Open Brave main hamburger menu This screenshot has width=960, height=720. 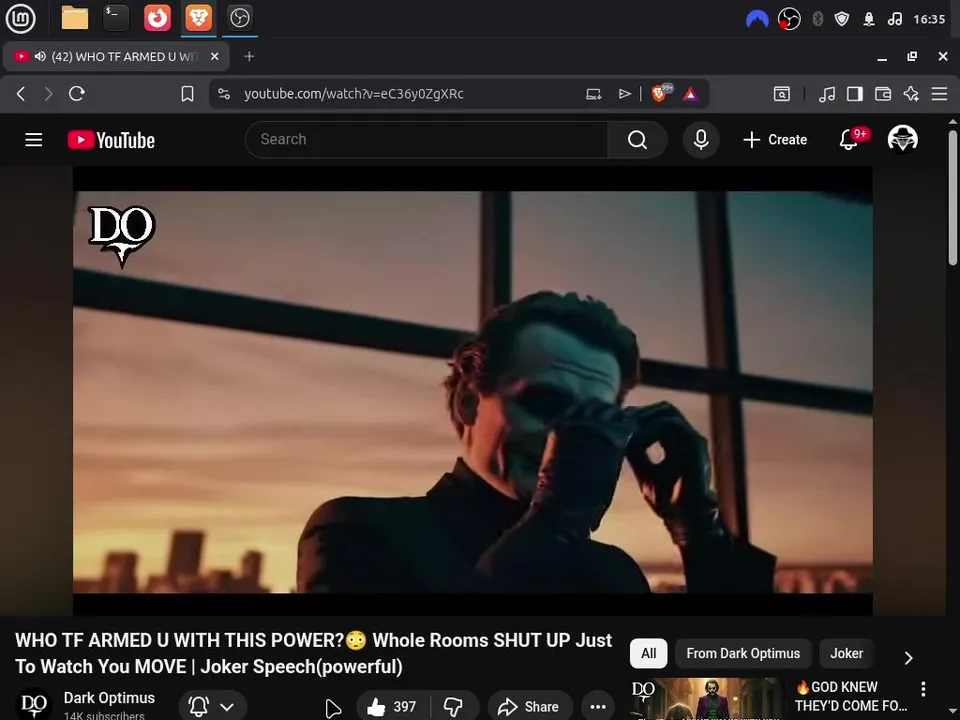click(x=939, y=94)
